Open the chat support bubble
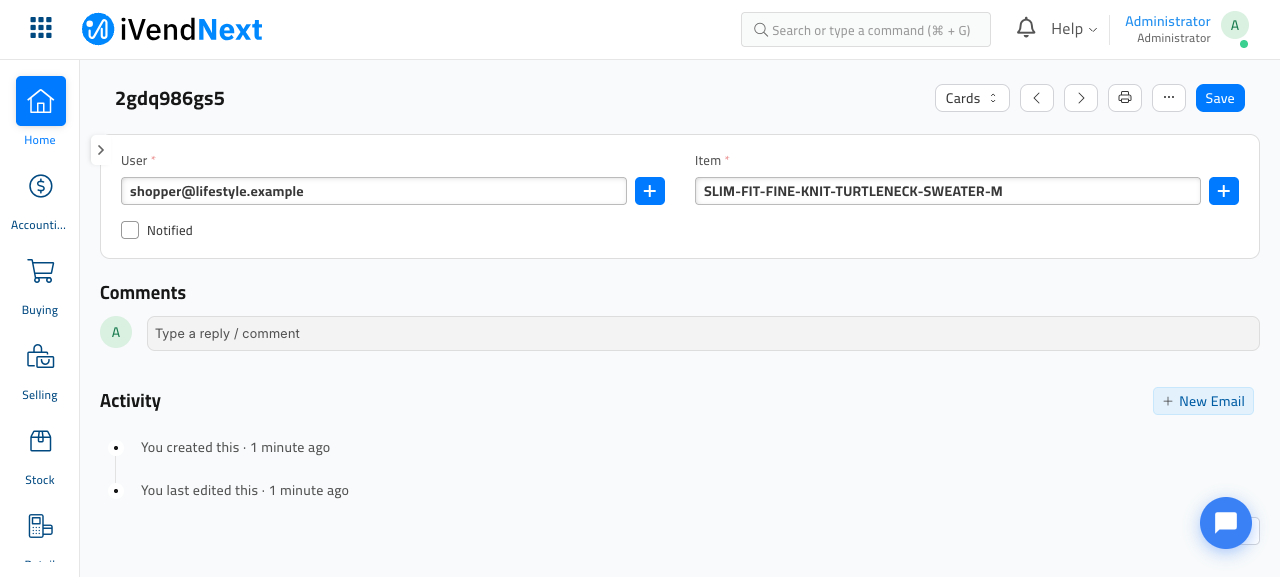Screen dimensions: 1280x577 click(1226, 523)
